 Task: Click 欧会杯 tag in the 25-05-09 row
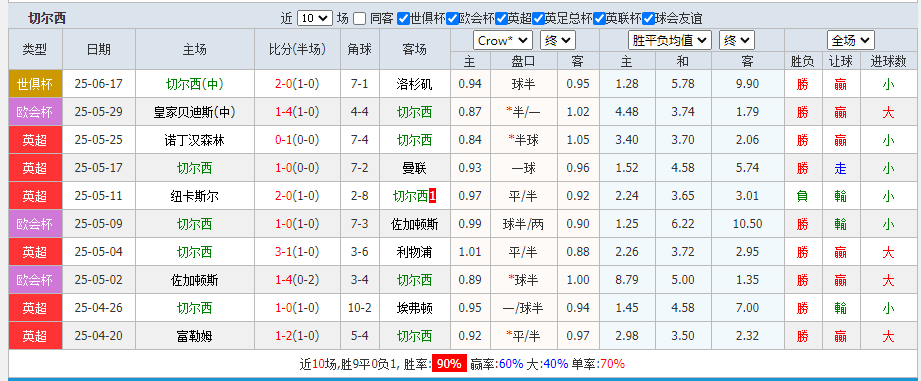(35, 224)
